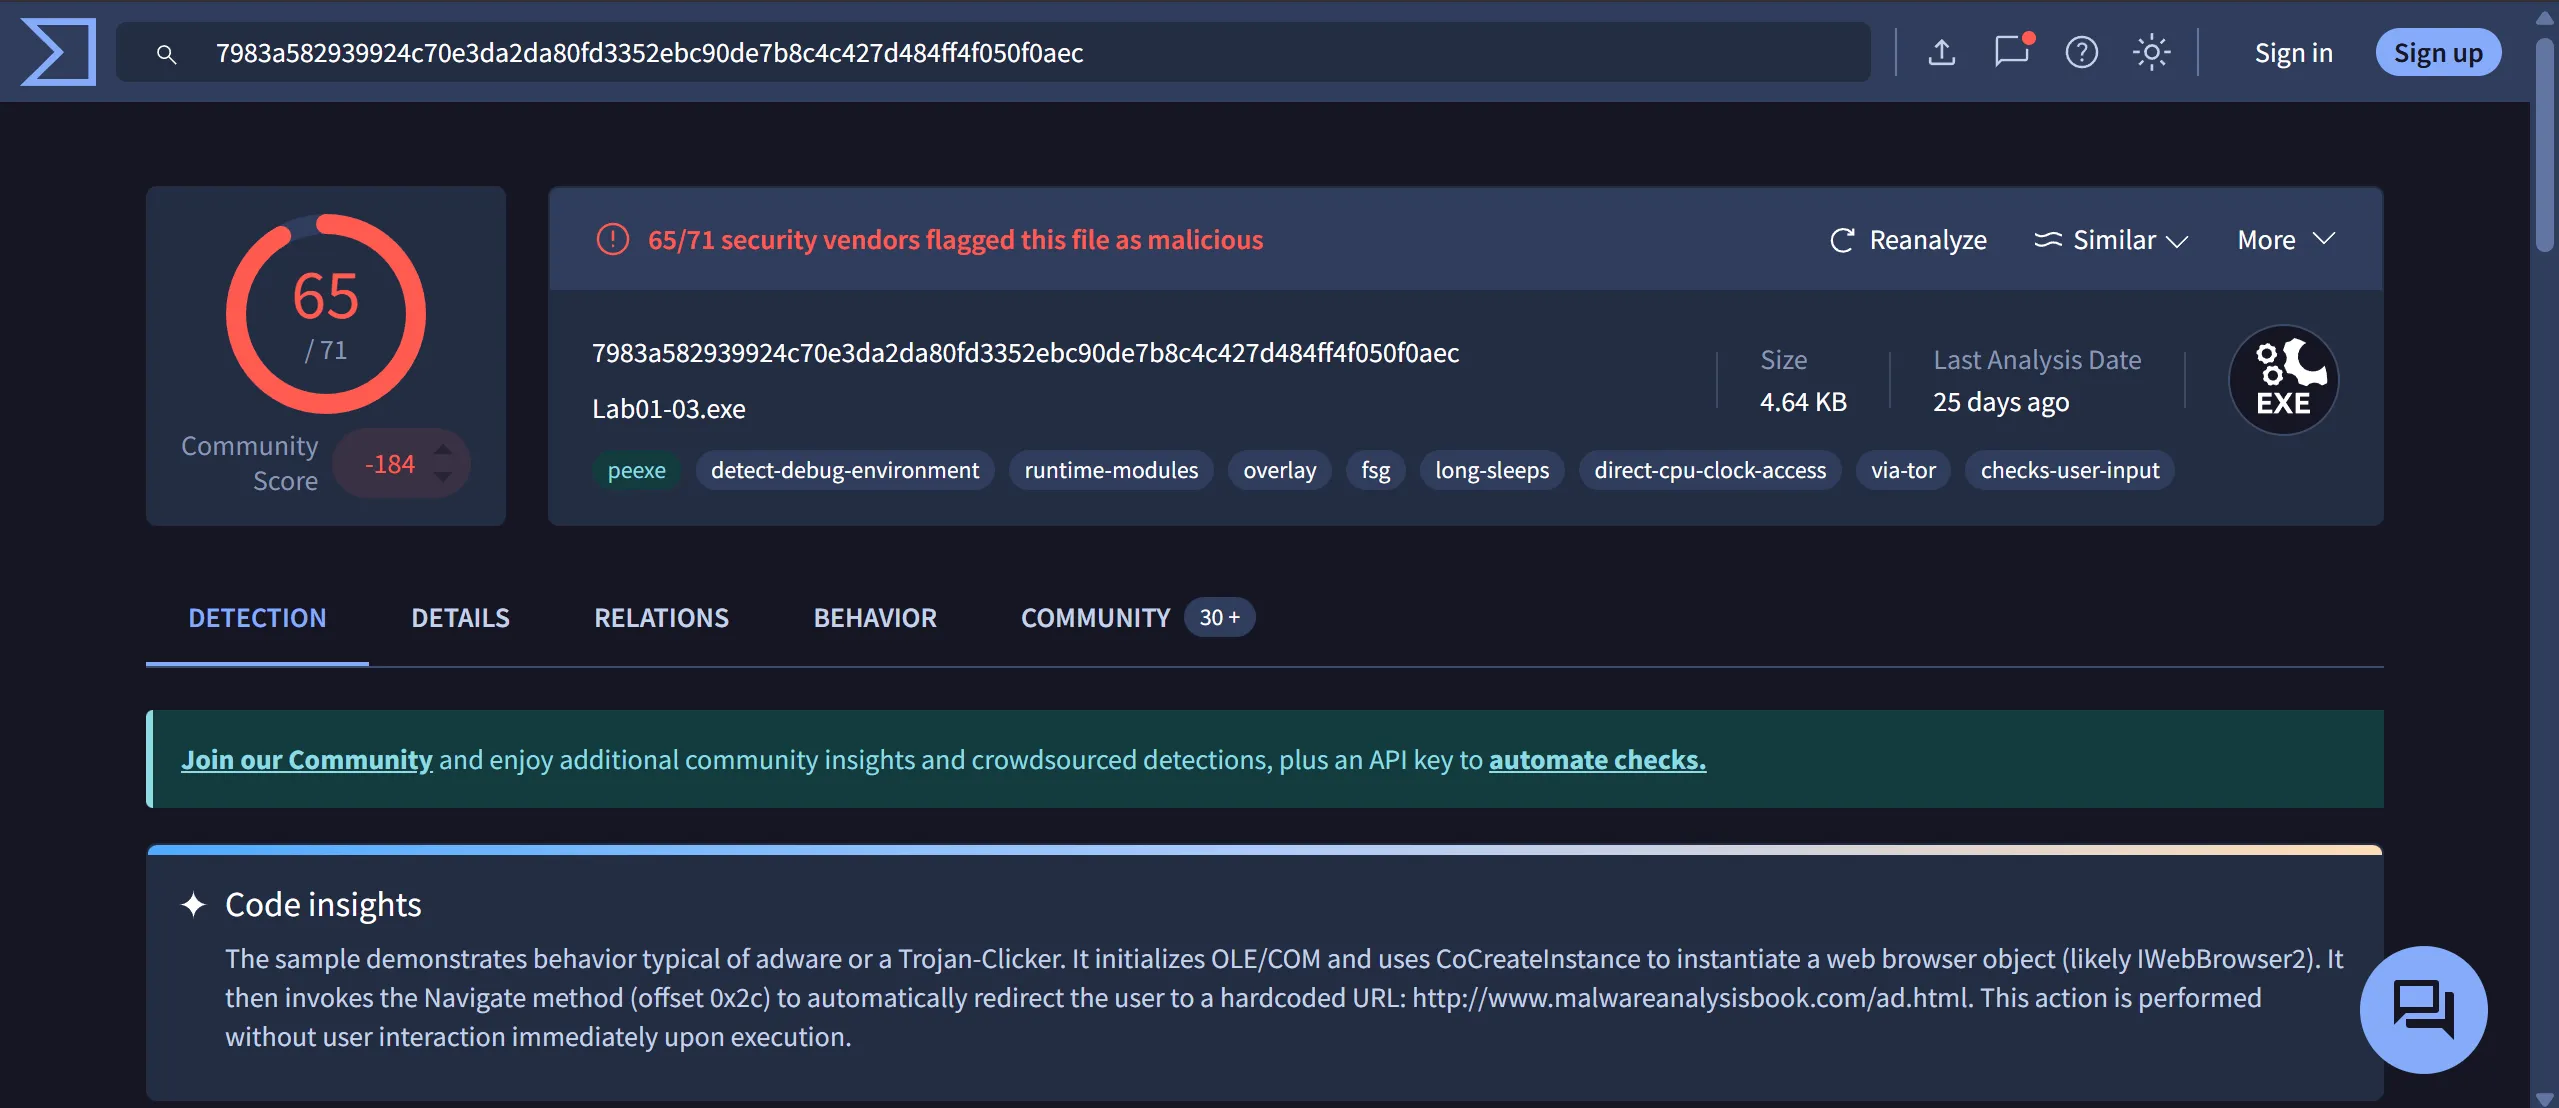This screenshot has height=1108, width=2559.
Task: Toggle the light/dark theme sun icon
Action: click(x=2151, y=52)
